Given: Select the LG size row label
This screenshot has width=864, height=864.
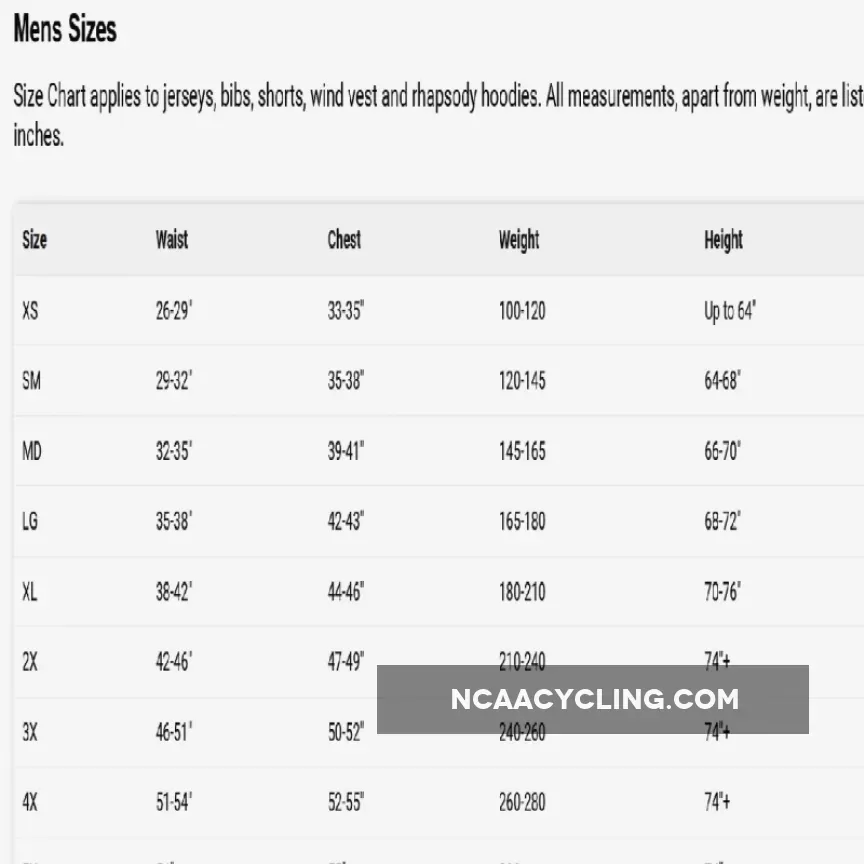Looking at the screenshot, I should 30,521.
